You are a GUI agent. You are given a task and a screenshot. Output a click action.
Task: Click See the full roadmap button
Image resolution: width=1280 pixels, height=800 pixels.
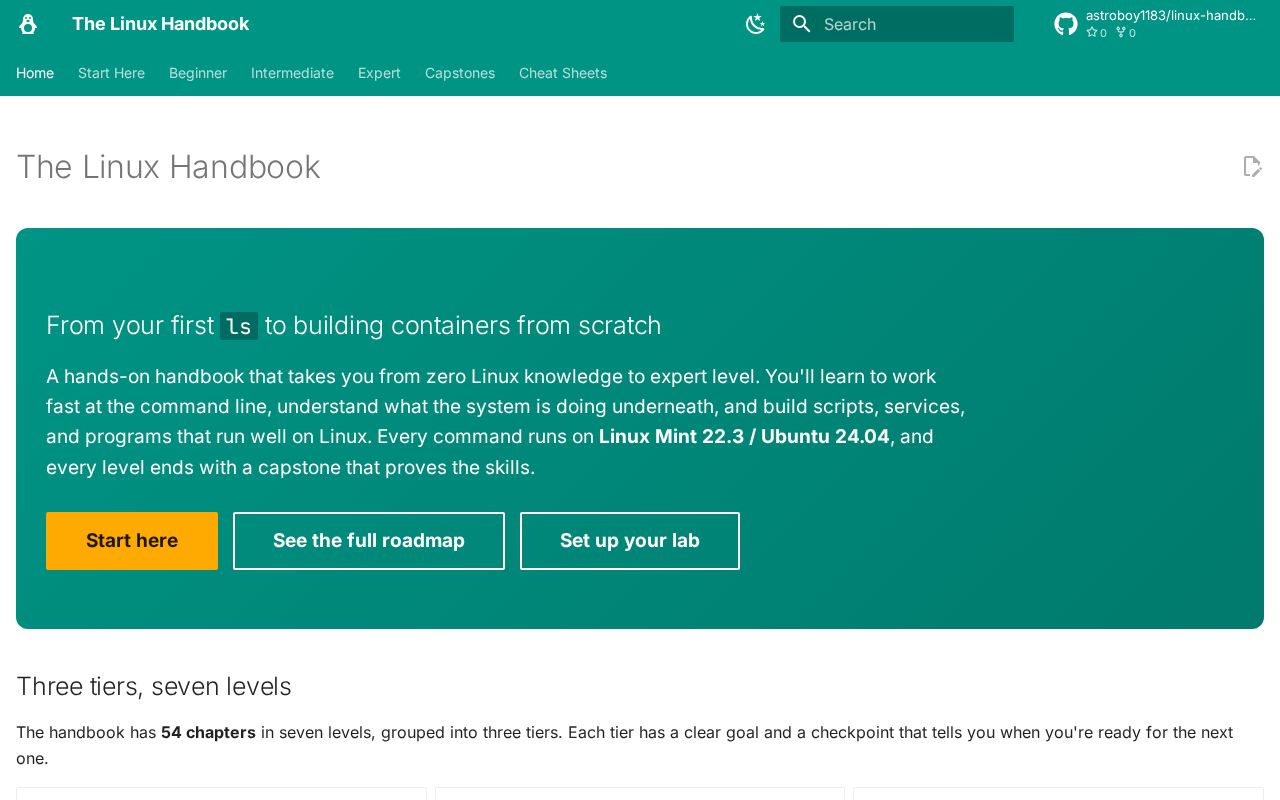click(x=369, y=541)
